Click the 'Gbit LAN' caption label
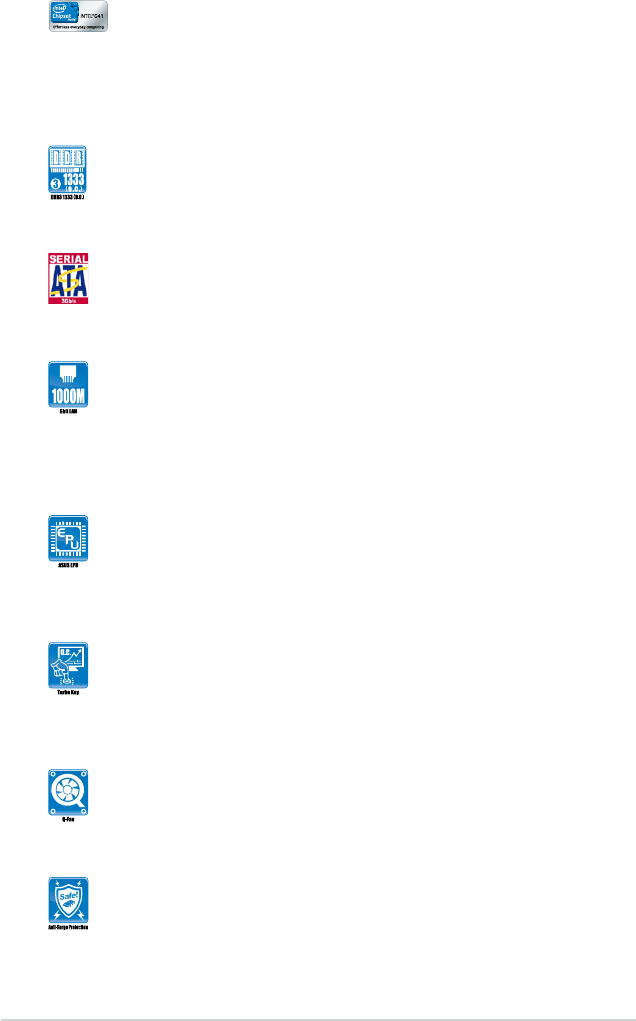Image resolution: width=636 pixels, height=1021 pixels. pos(68,412)
